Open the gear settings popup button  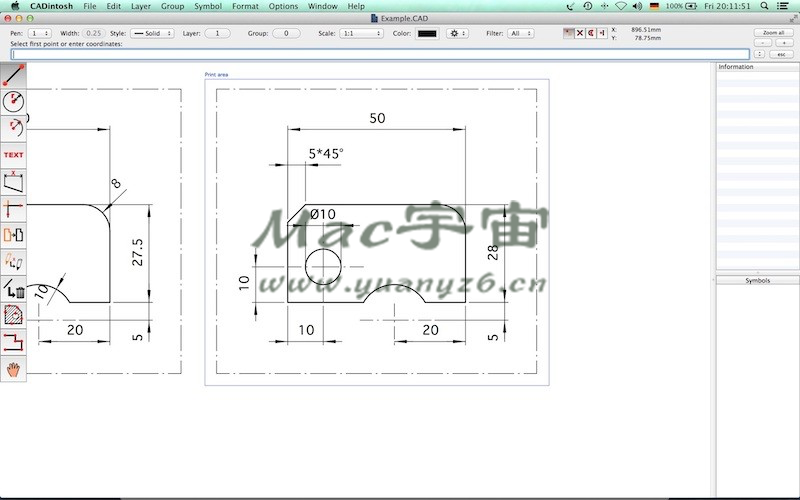(458, 33)
